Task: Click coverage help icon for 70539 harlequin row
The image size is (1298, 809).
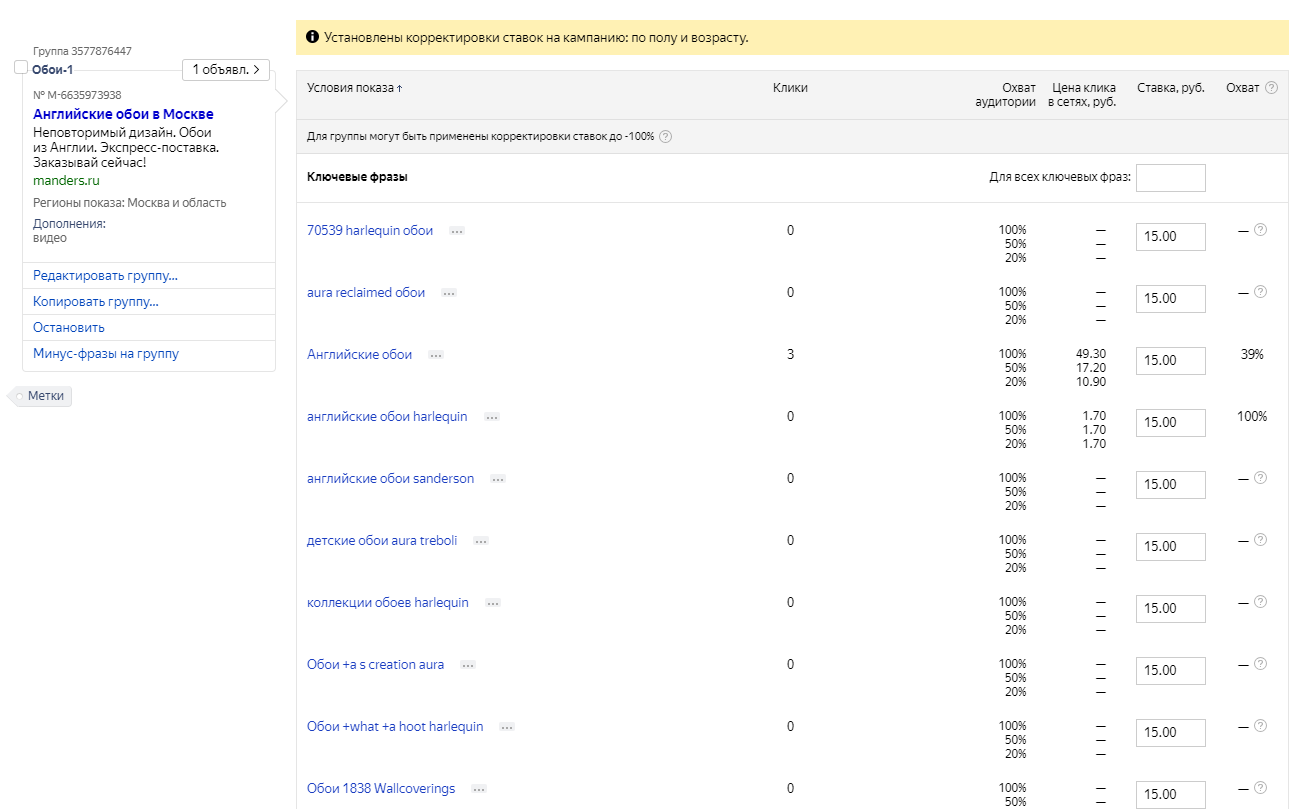Action: 1260,230
